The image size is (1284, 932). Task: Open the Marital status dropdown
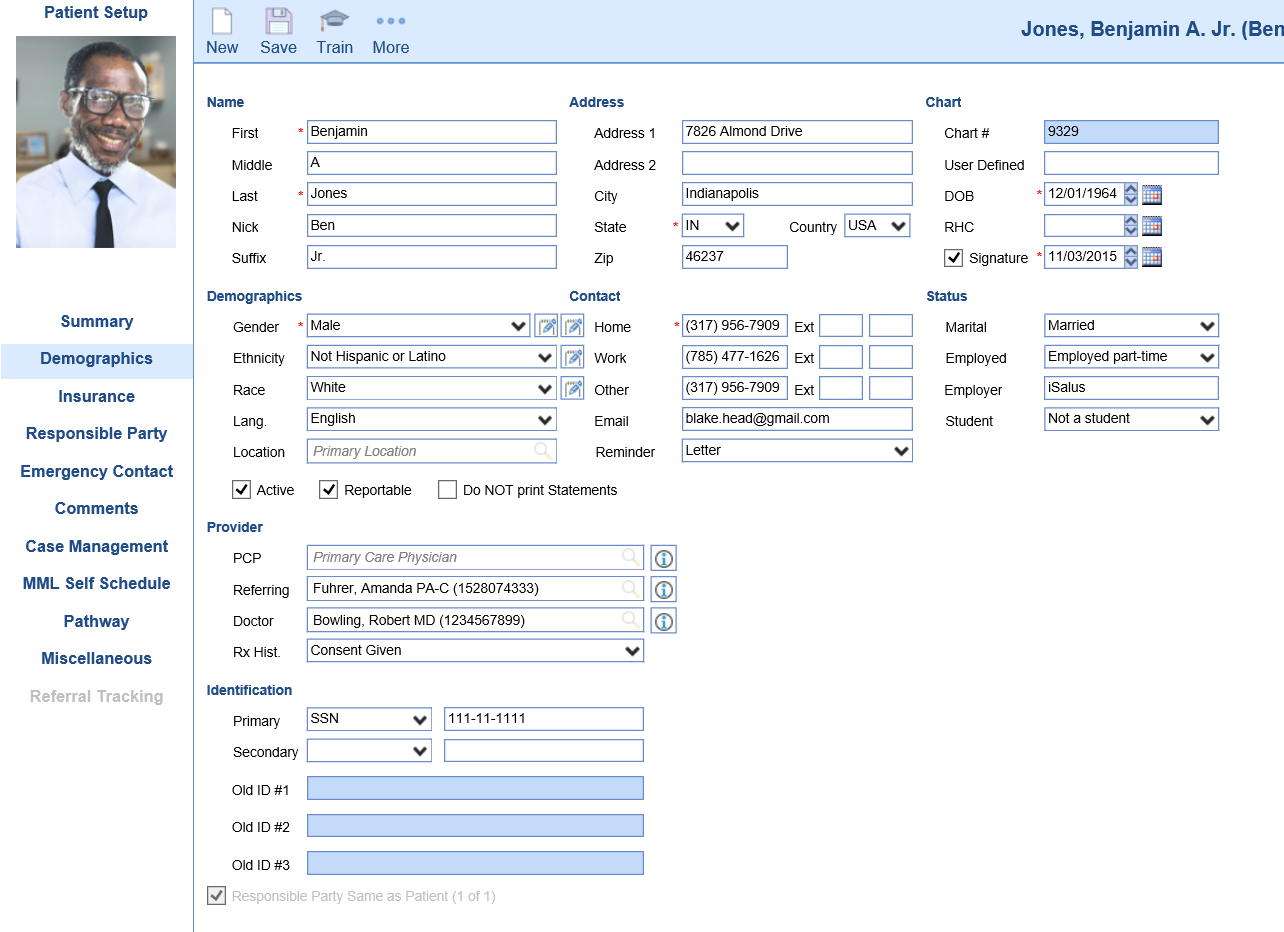tap(1131, 326)
